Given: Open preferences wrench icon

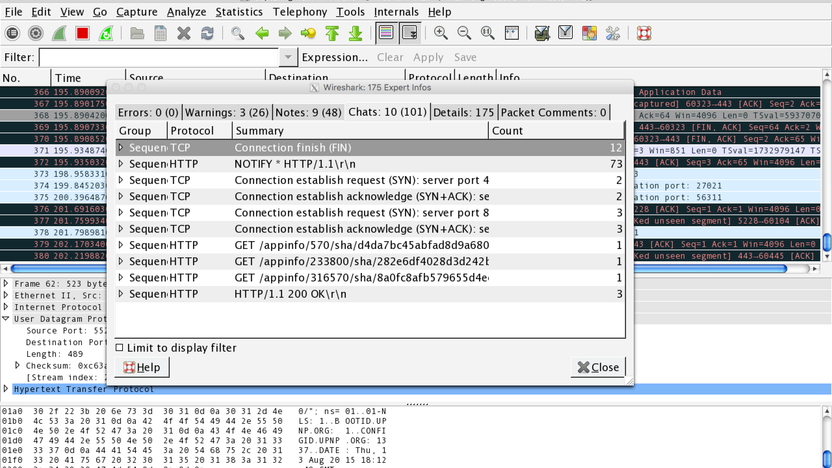Looking at the screenshot, I should click(x=613, y=33).
